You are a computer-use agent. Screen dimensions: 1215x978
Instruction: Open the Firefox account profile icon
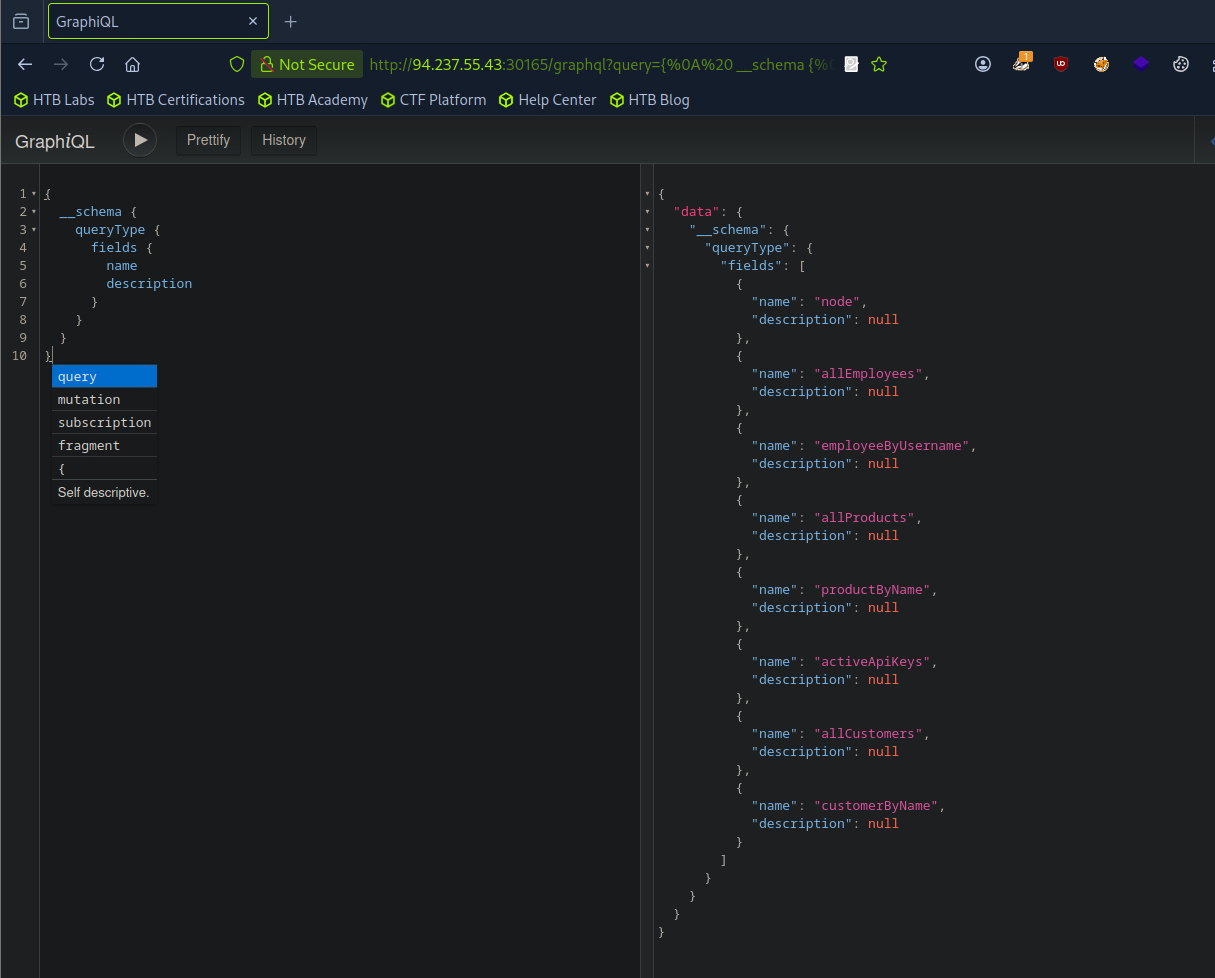(x=983, y=64)
